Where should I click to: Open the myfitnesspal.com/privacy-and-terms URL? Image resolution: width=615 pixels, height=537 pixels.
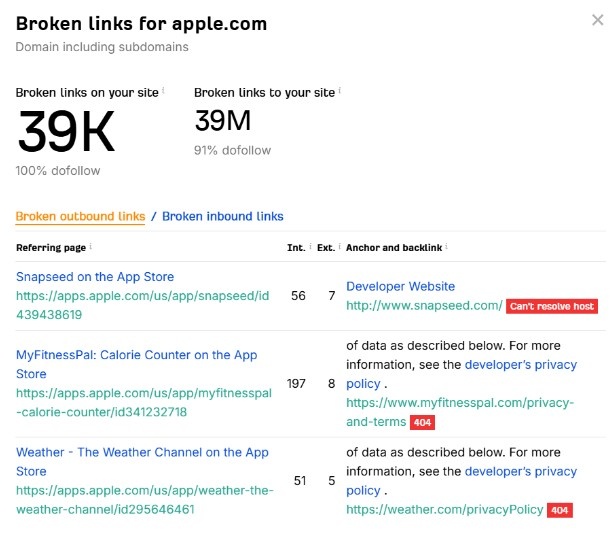460,412
